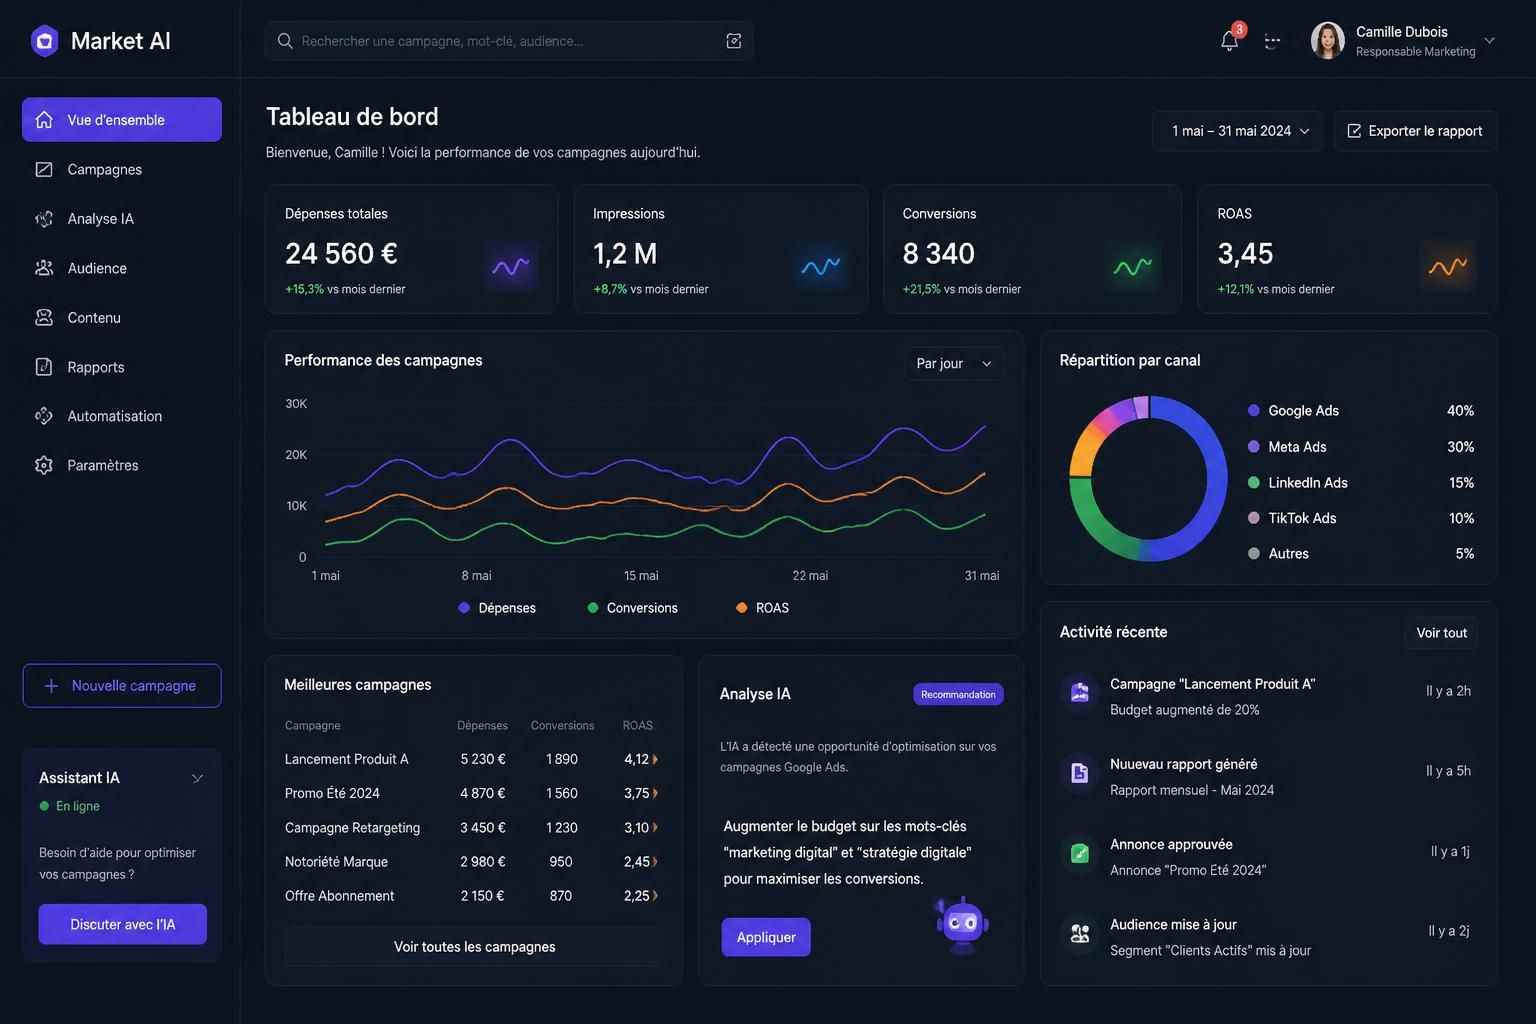1536x1024 pixels.
Task: Click the search magnifier icon
Action: pyautogui.click(x=285, y=41)
